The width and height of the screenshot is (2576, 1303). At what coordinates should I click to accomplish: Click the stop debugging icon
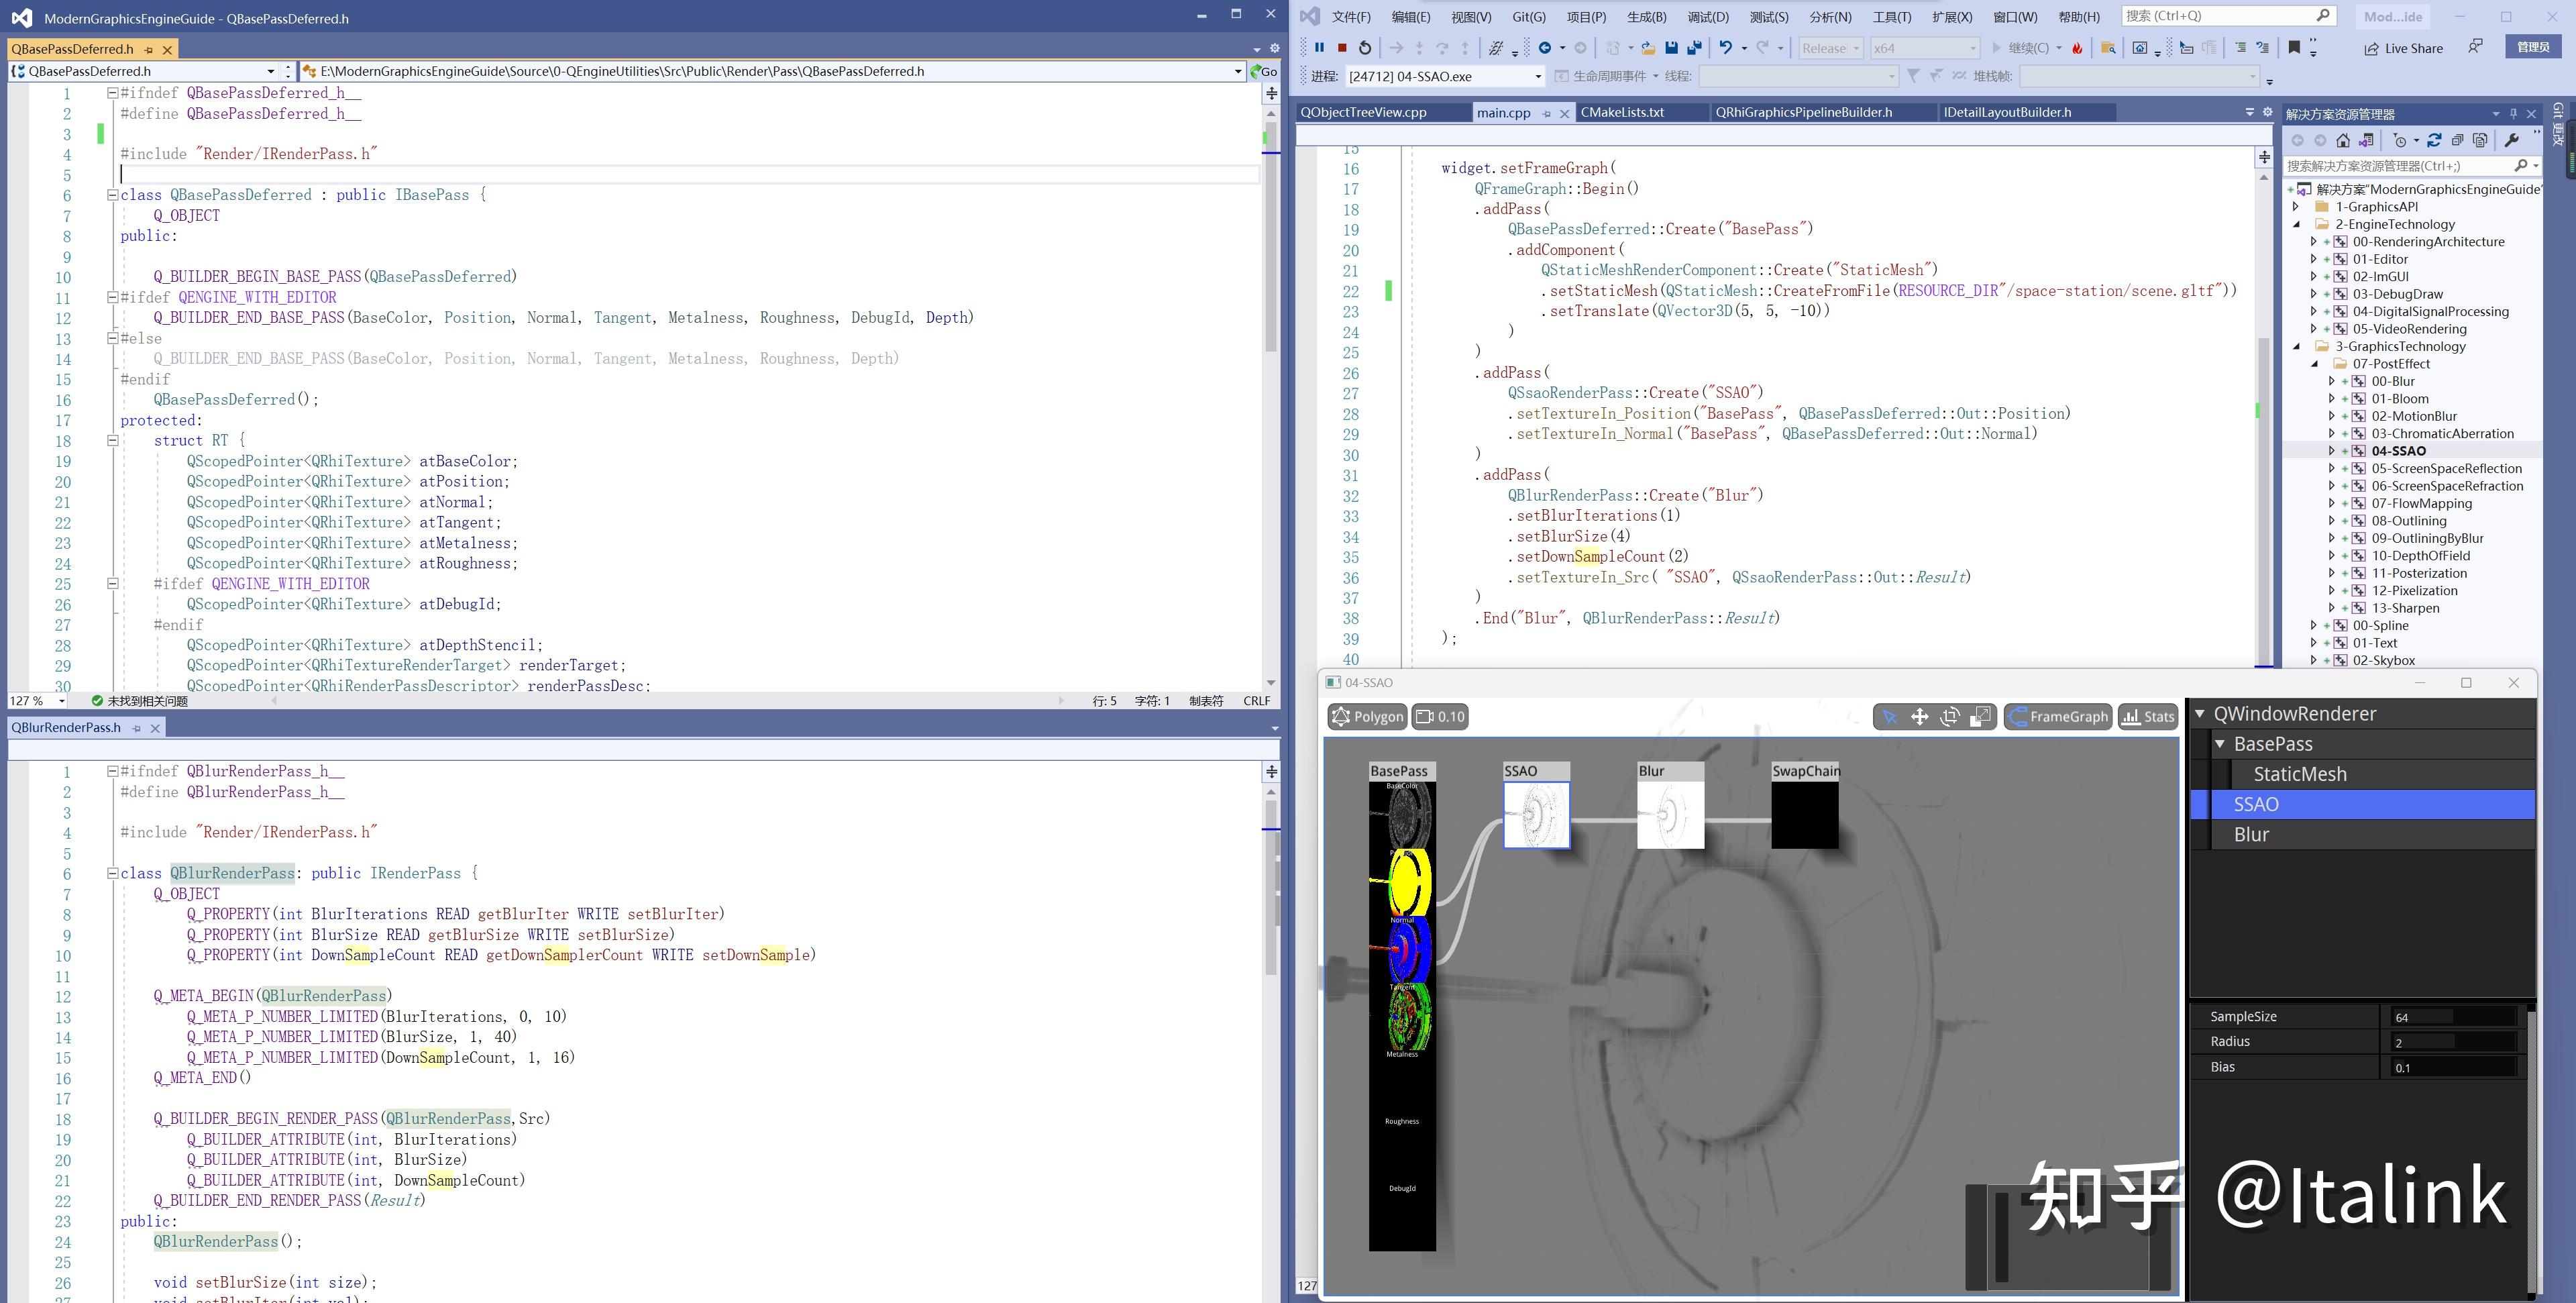pyautogui.click(x=1343, y=48)
